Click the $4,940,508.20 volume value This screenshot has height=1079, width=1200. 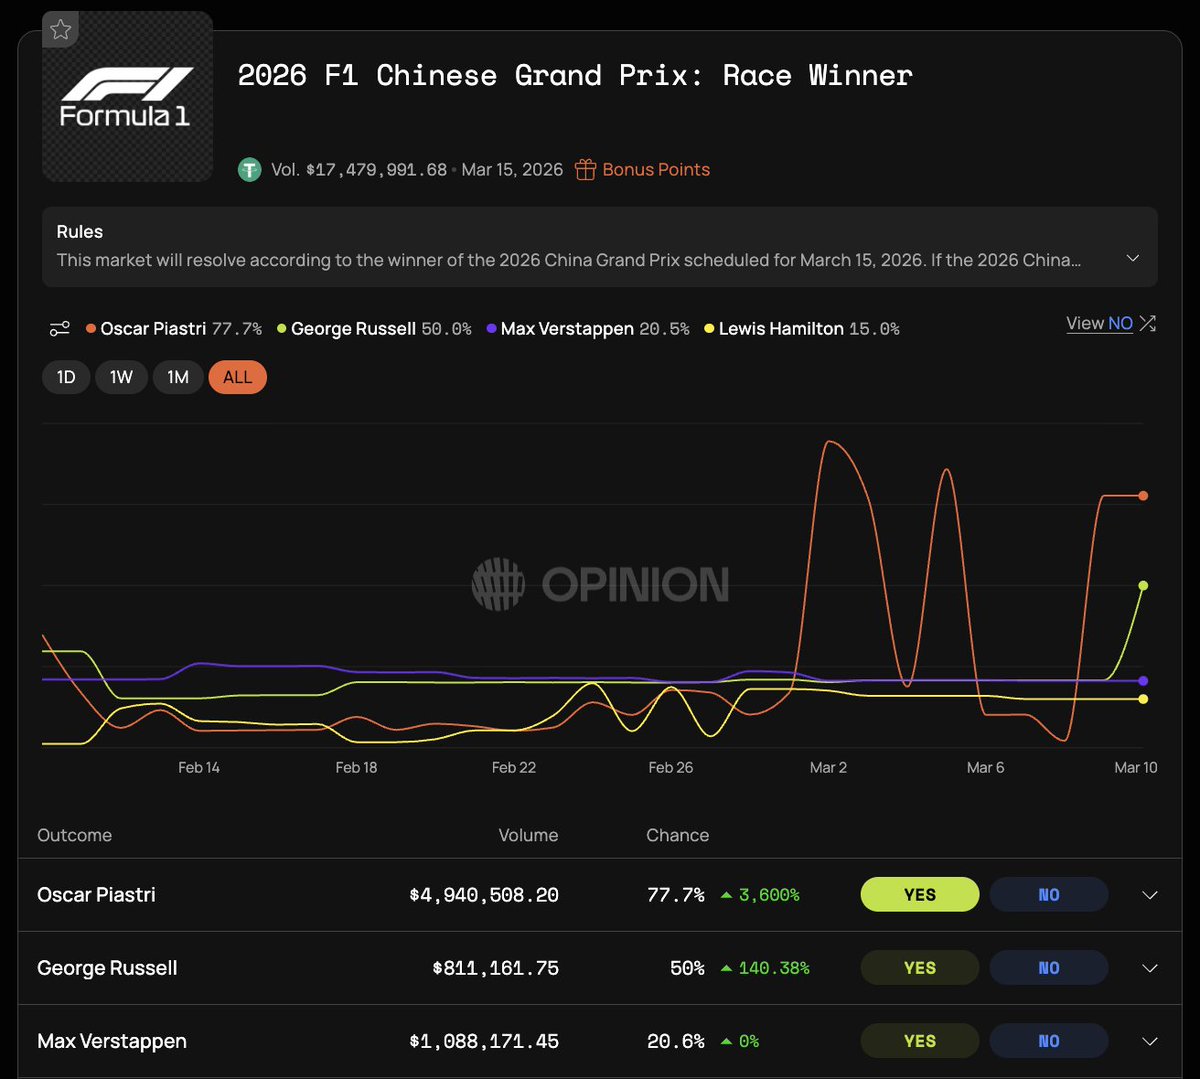[484, 895]
